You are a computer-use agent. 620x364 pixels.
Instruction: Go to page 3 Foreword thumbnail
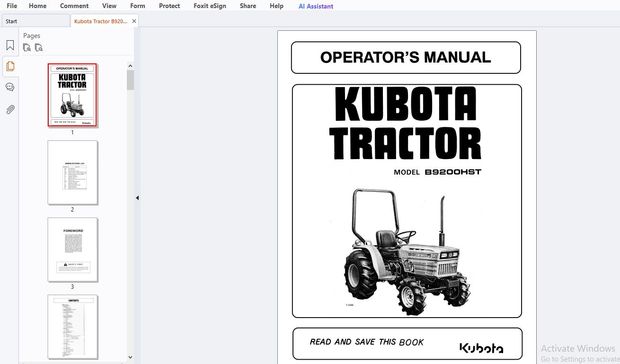[72, 249]
